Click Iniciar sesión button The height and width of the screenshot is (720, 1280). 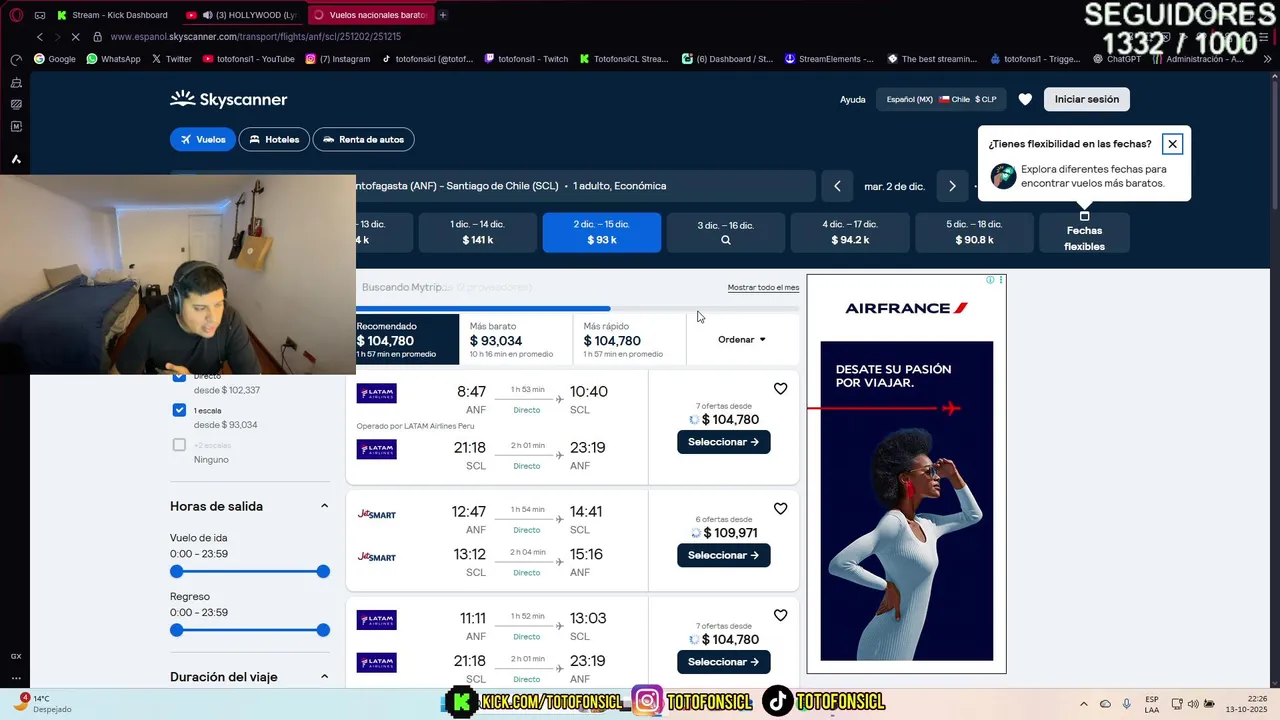pos(1087,99)
